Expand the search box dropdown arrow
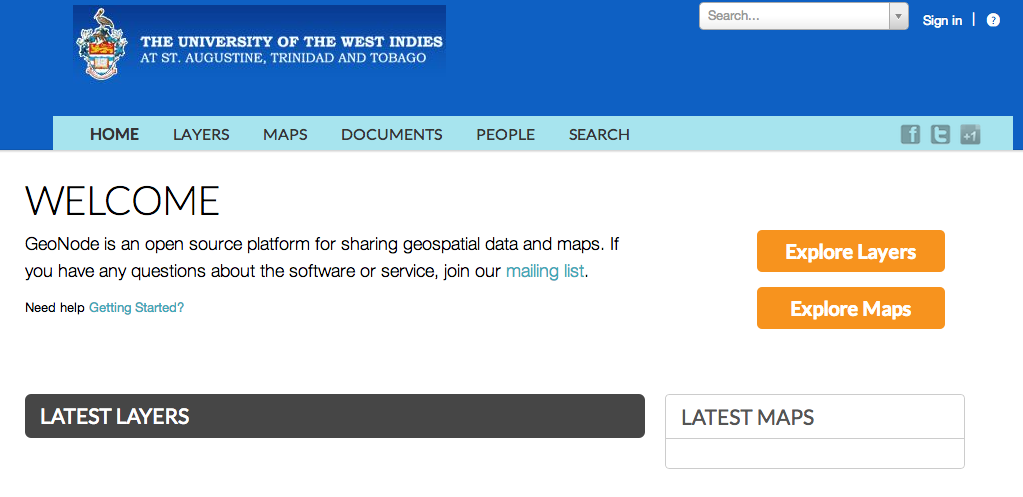Screen dimensions: 1023x497 (x=898, y=16)
